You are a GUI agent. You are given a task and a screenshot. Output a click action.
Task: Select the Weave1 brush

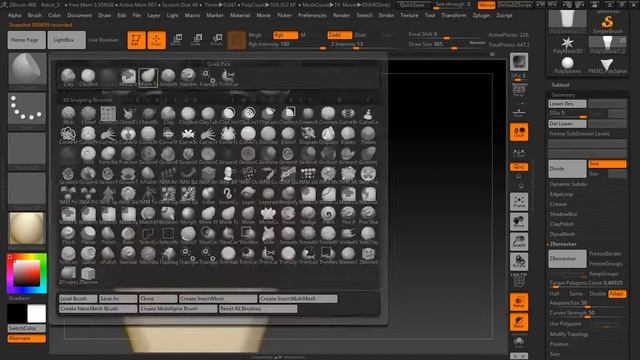point(348,255)
